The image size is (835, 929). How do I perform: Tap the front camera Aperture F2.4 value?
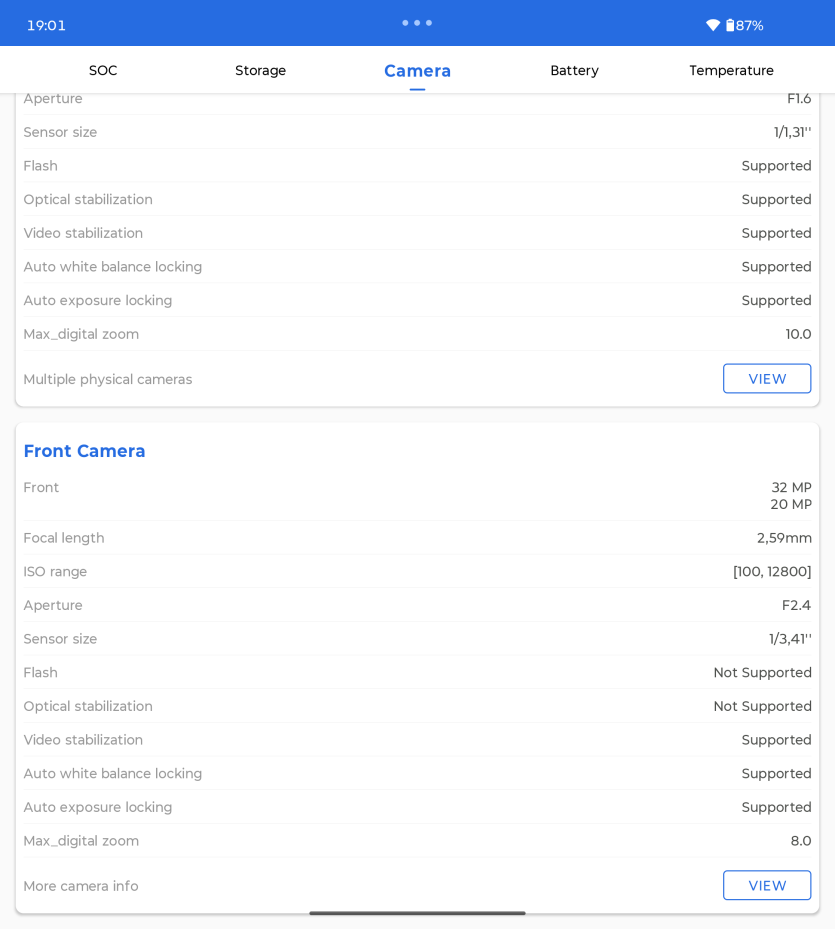point(796,605)
